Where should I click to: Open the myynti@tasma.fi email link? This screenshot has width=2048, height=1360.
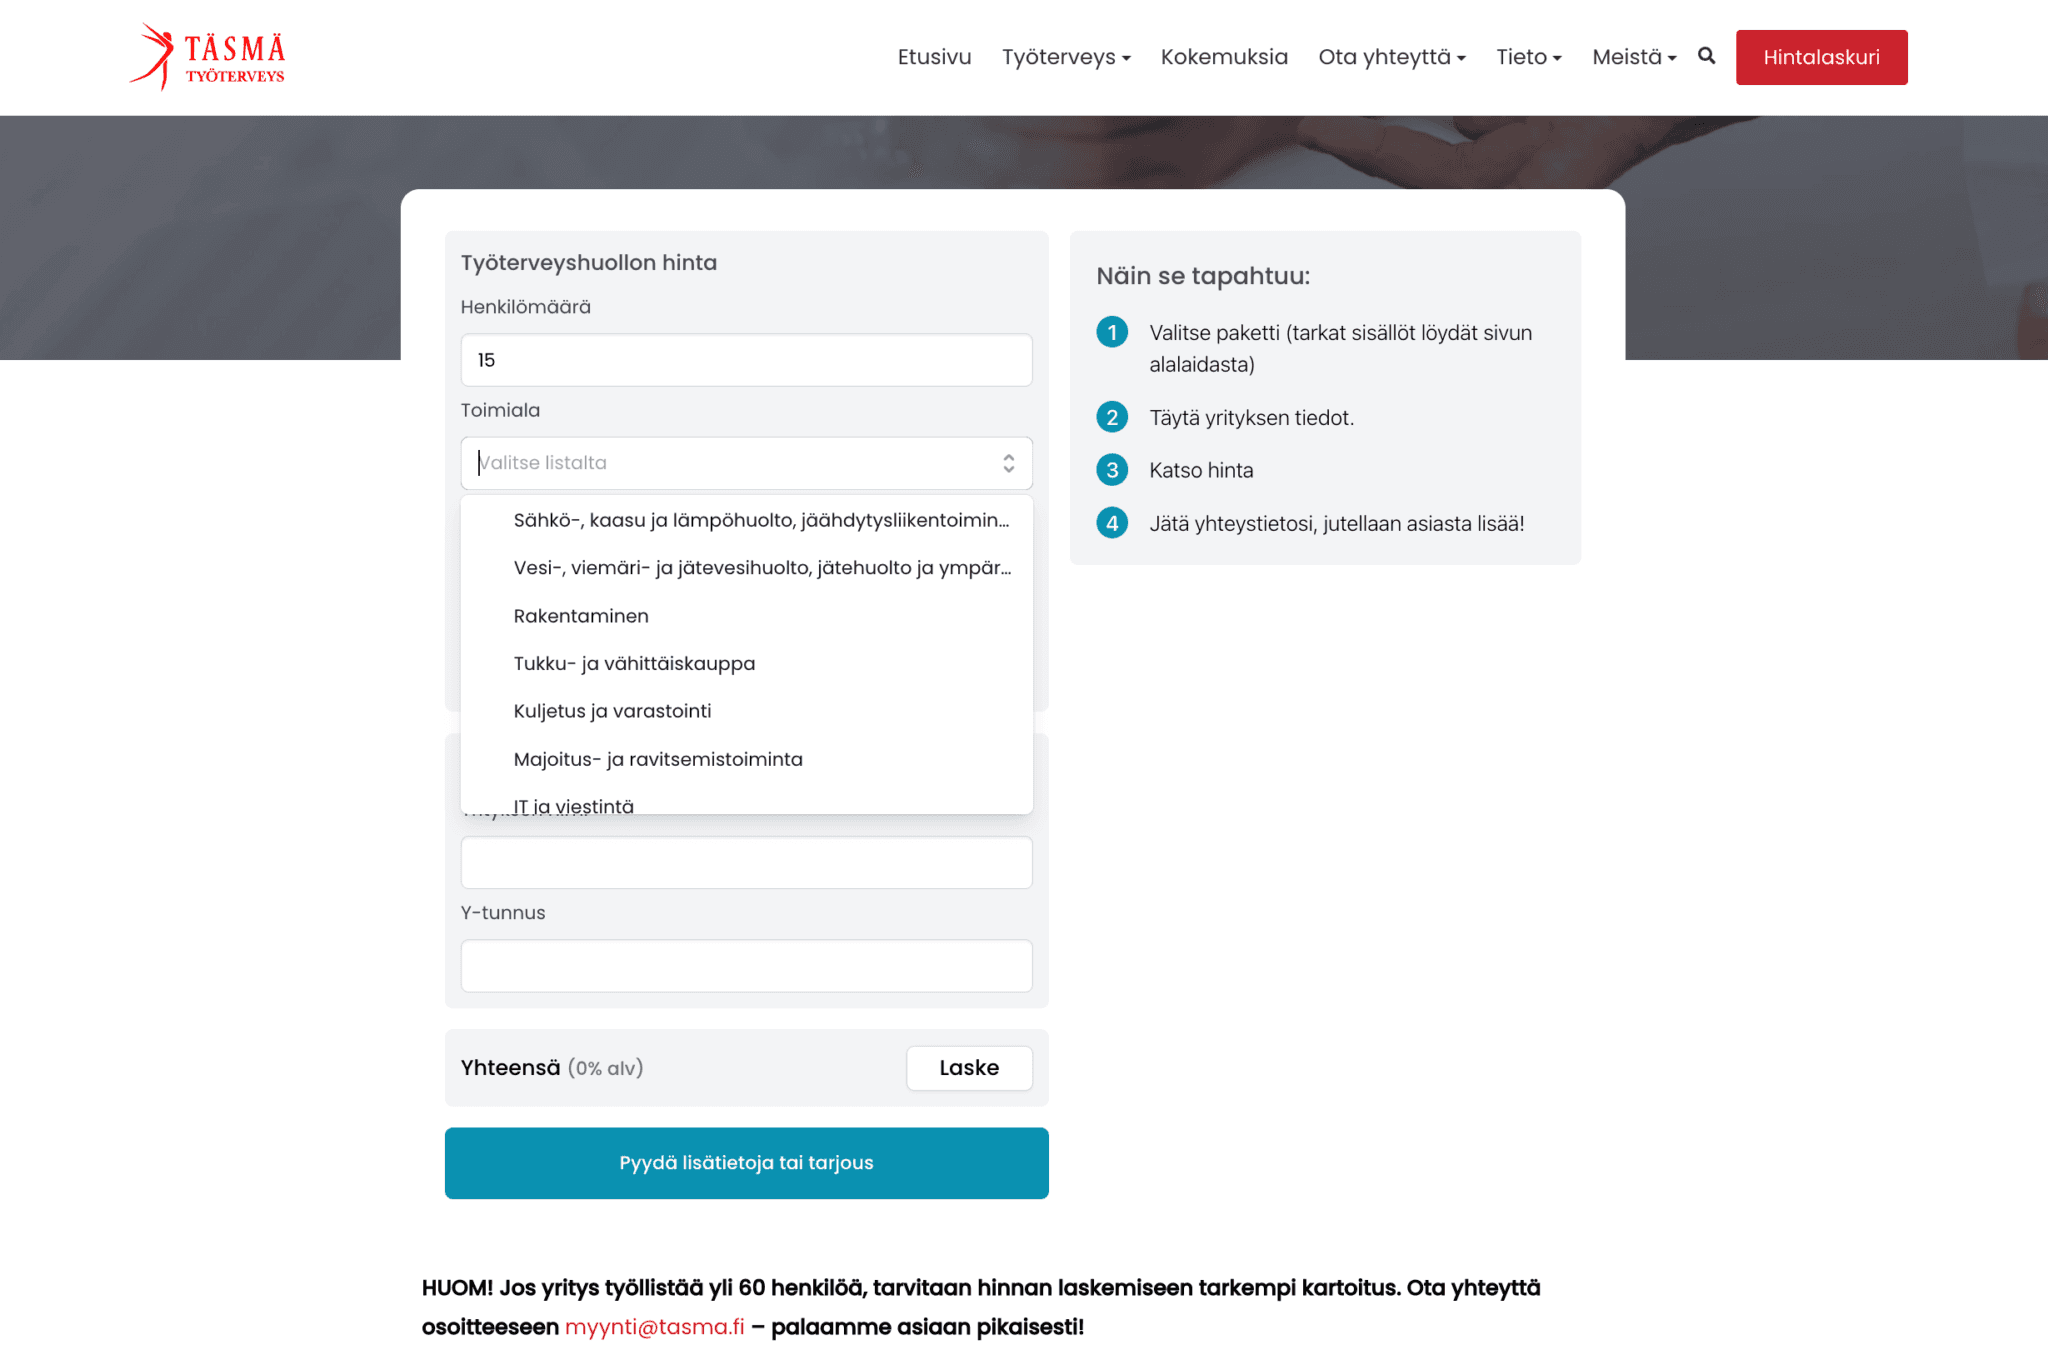tap(654, 1327)
